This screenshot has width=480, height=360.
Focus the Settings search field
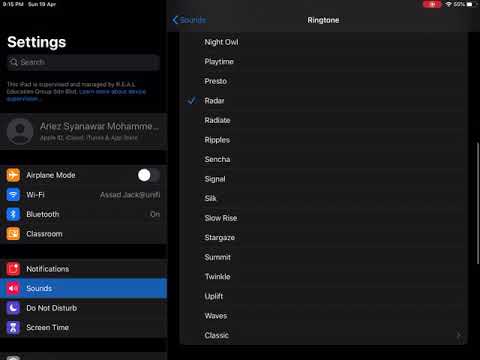[x=83, y=62]
